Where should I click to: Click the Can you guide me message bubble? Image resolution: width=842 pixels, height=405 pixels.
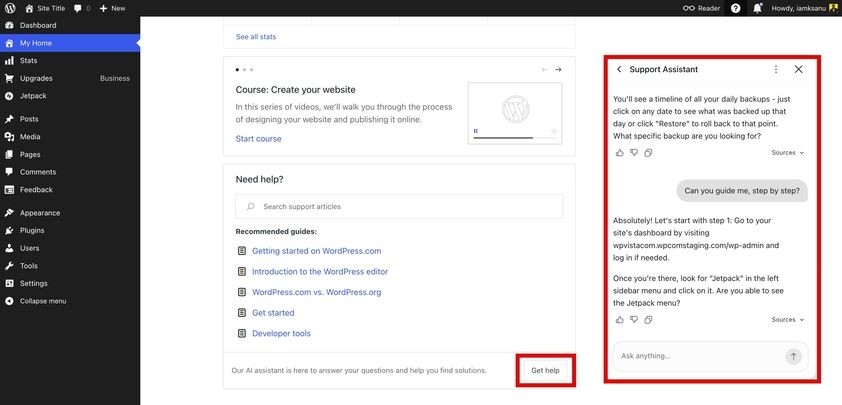(742, 191)
